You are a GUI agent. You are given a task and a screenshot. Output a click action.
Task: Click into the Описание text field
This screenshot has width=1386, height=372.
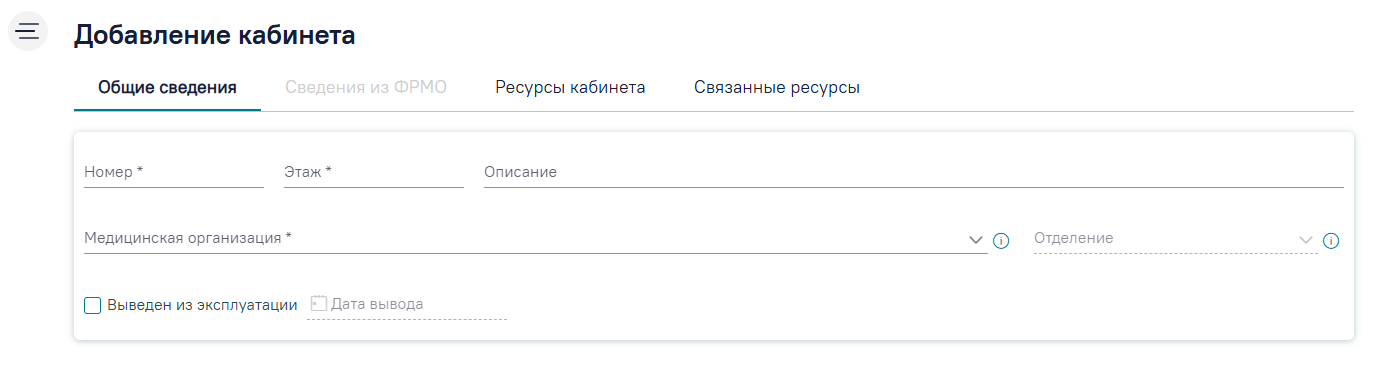[914, 172]
